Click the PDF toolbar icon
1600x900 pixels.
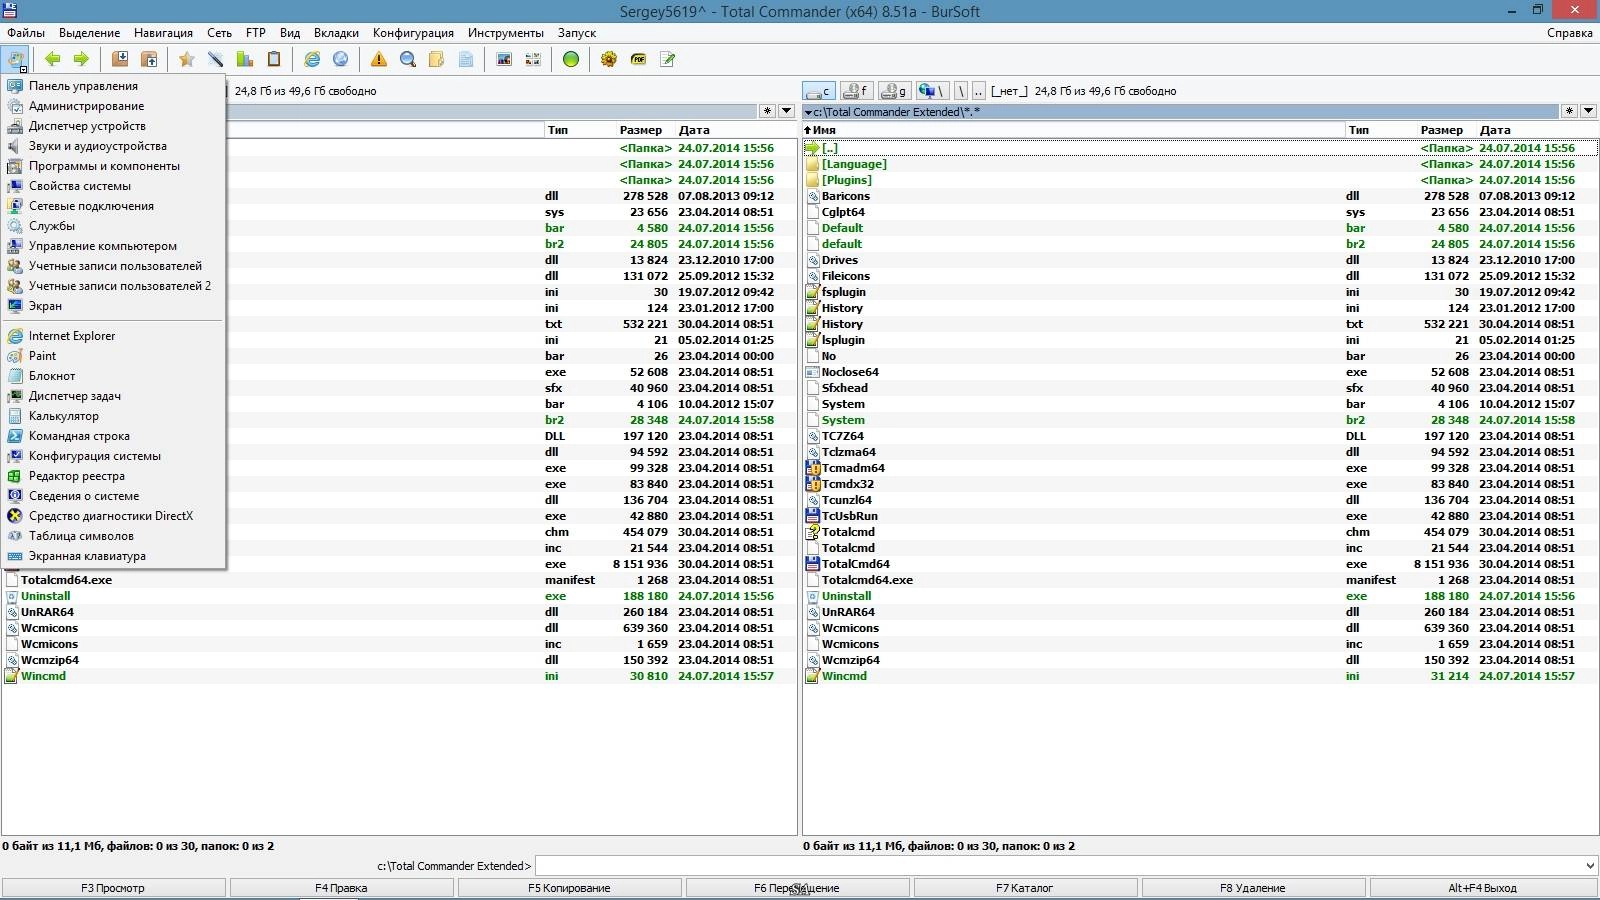click(x=638, y=59)
